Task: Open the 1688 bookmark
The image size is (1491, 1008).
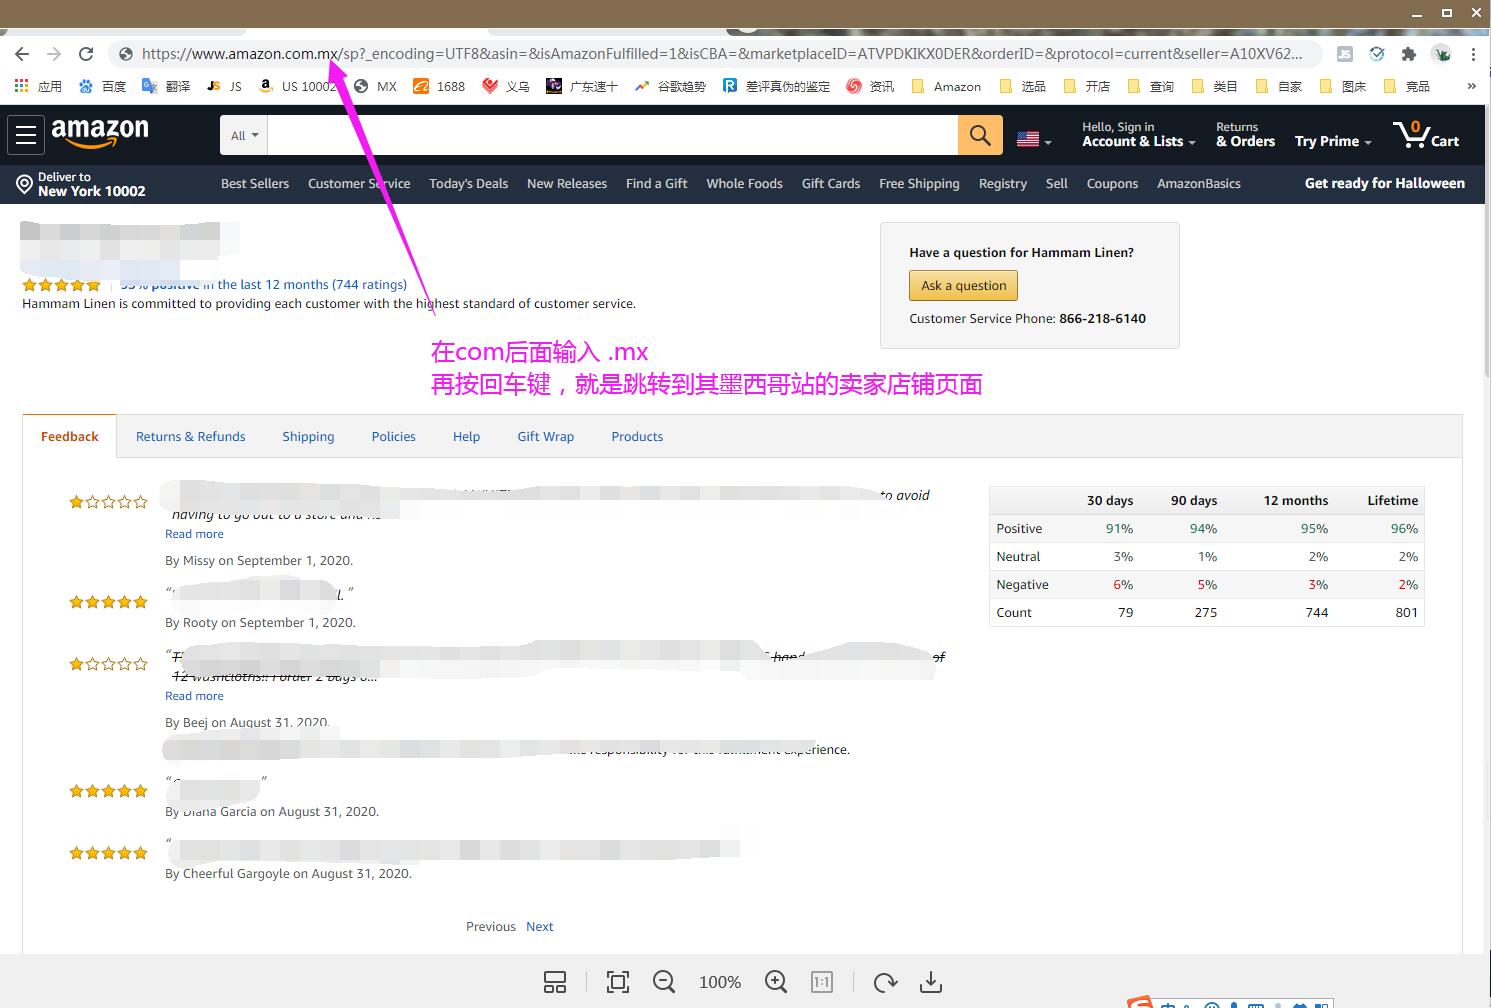Action: point(439,86)
